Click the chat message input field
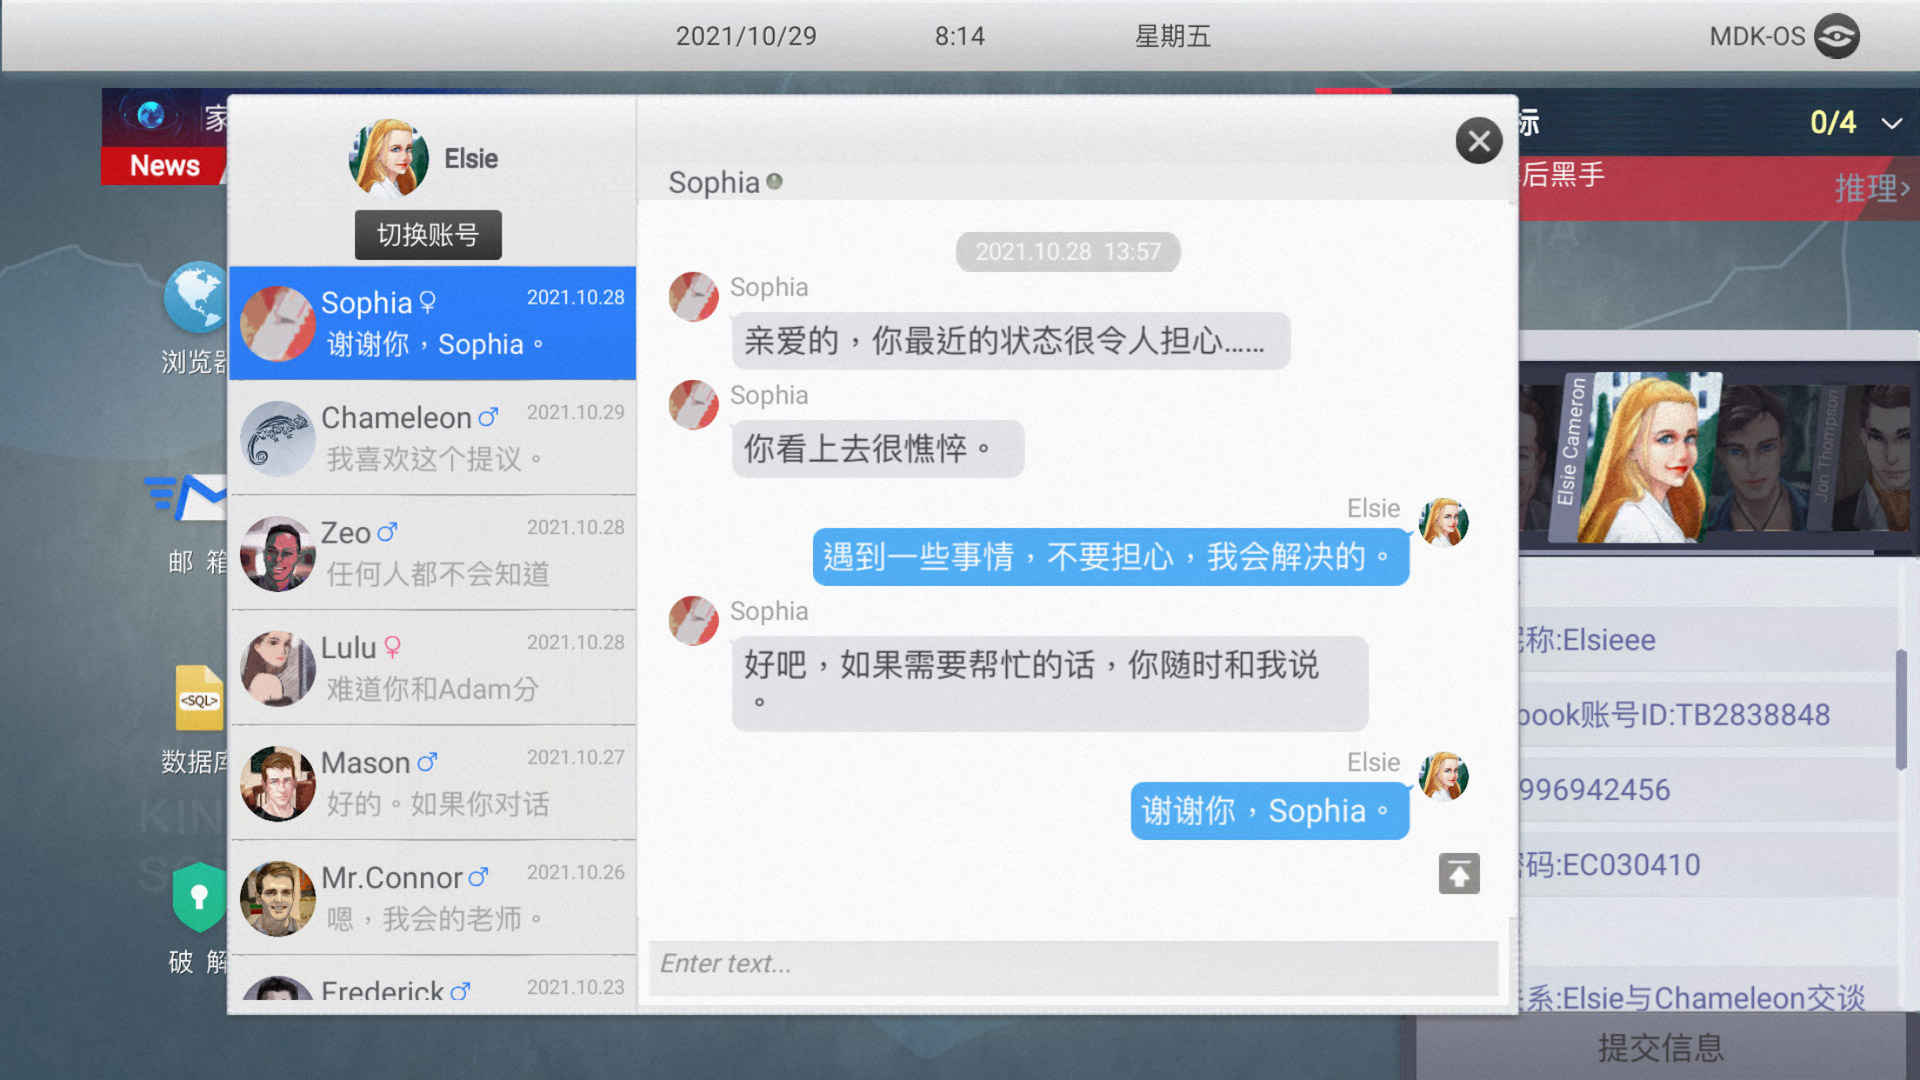The image size is (1920, 1080). [1068, 963]
